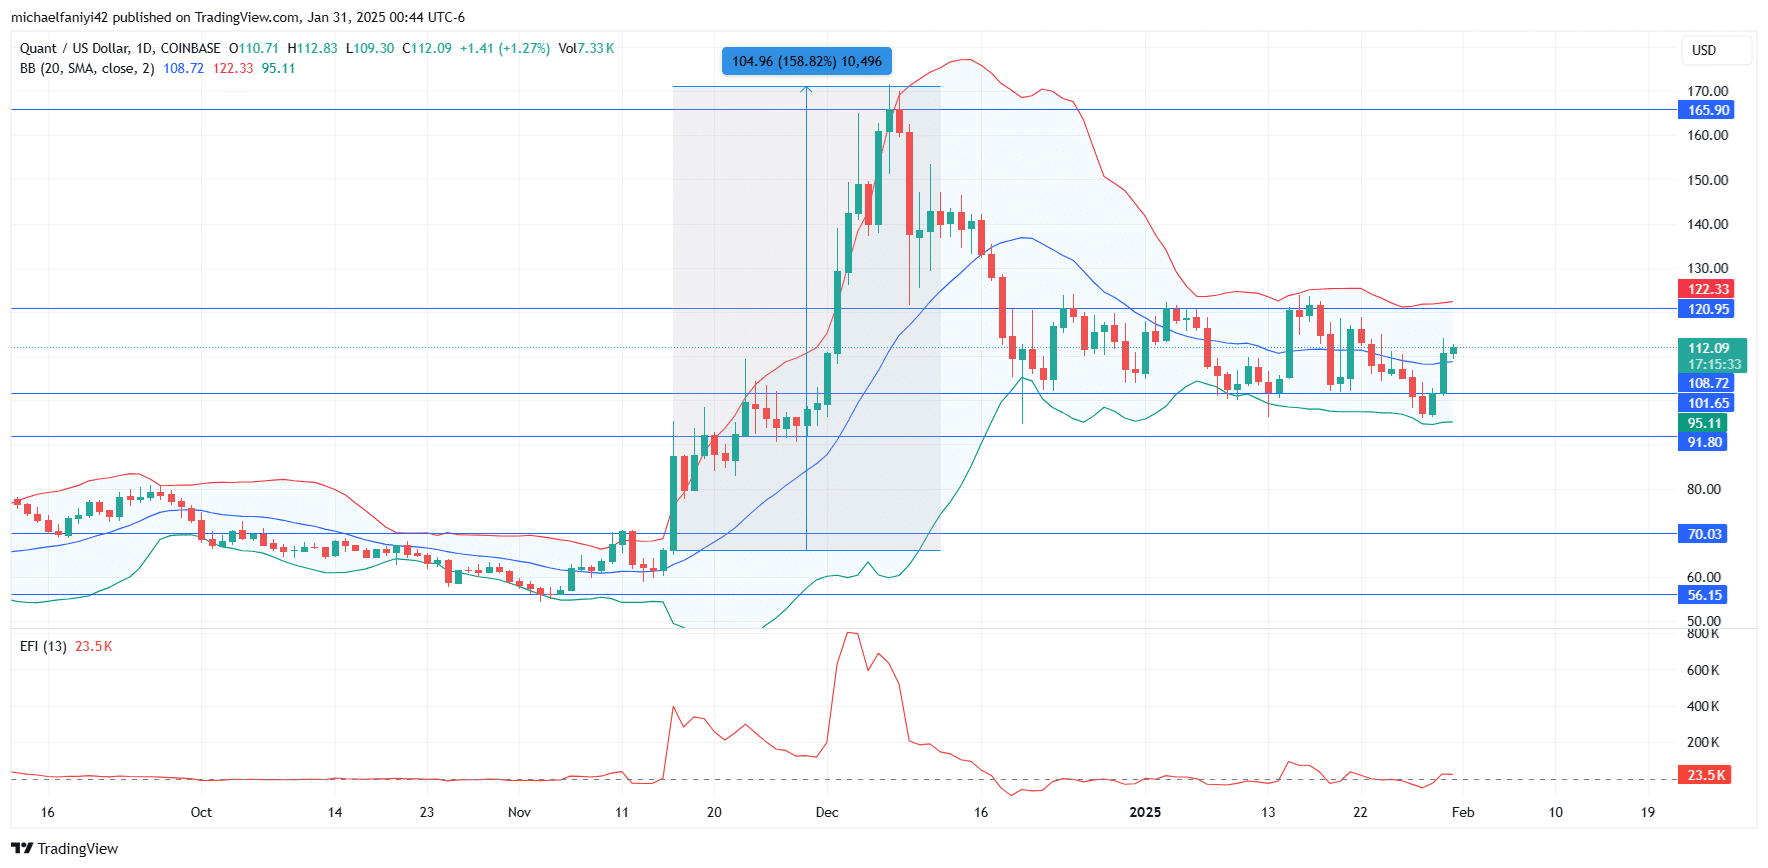Click the 91.80 price level label
This screenshot has height=868, width=1768.
click(1702, 442)
